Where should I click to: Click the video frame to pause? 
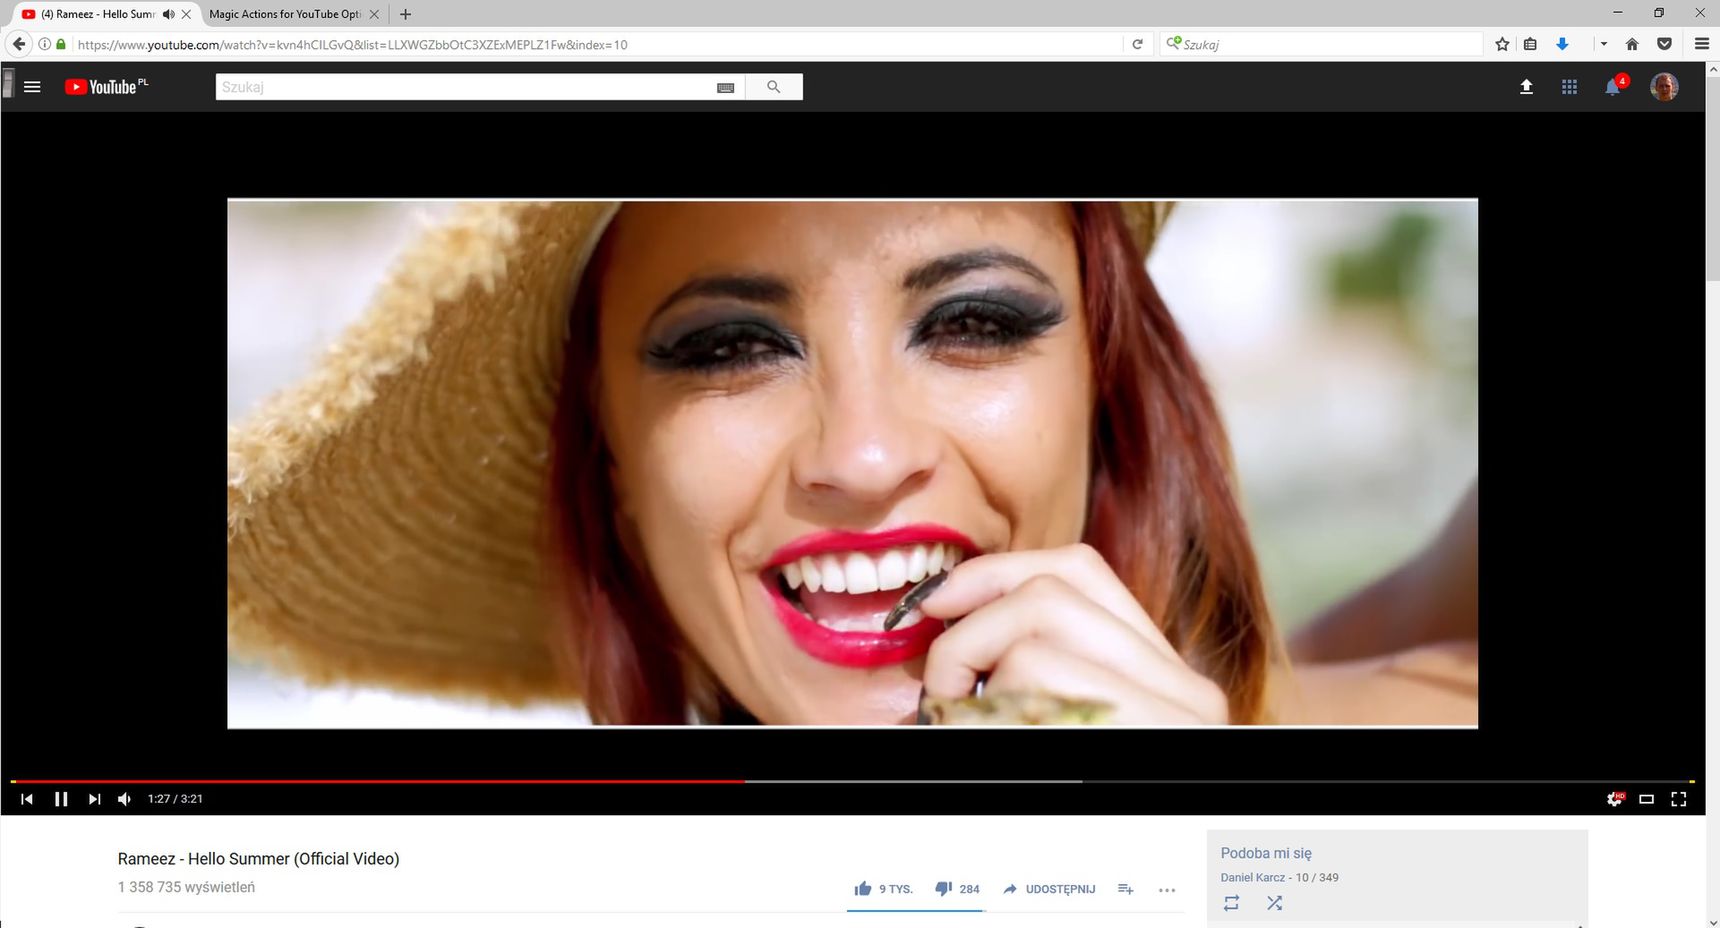852,463
